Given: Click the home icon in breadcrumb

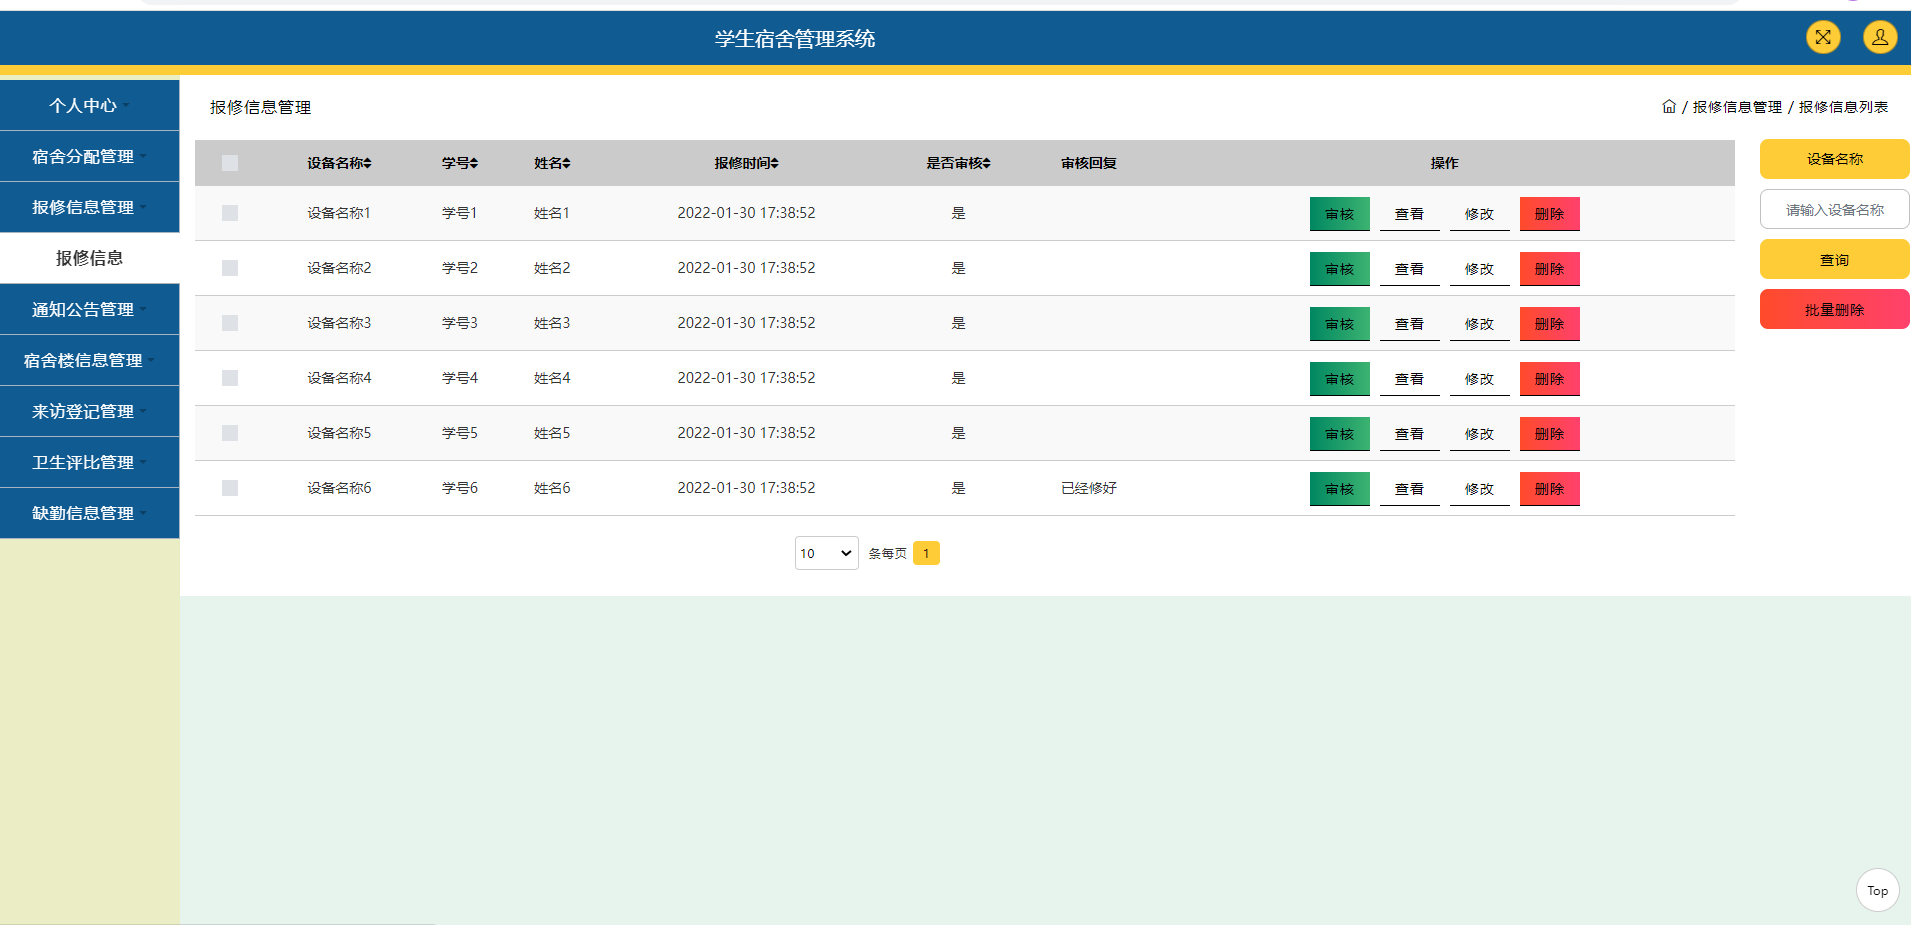Looking at the screenshot, I should click(1669, 106).
